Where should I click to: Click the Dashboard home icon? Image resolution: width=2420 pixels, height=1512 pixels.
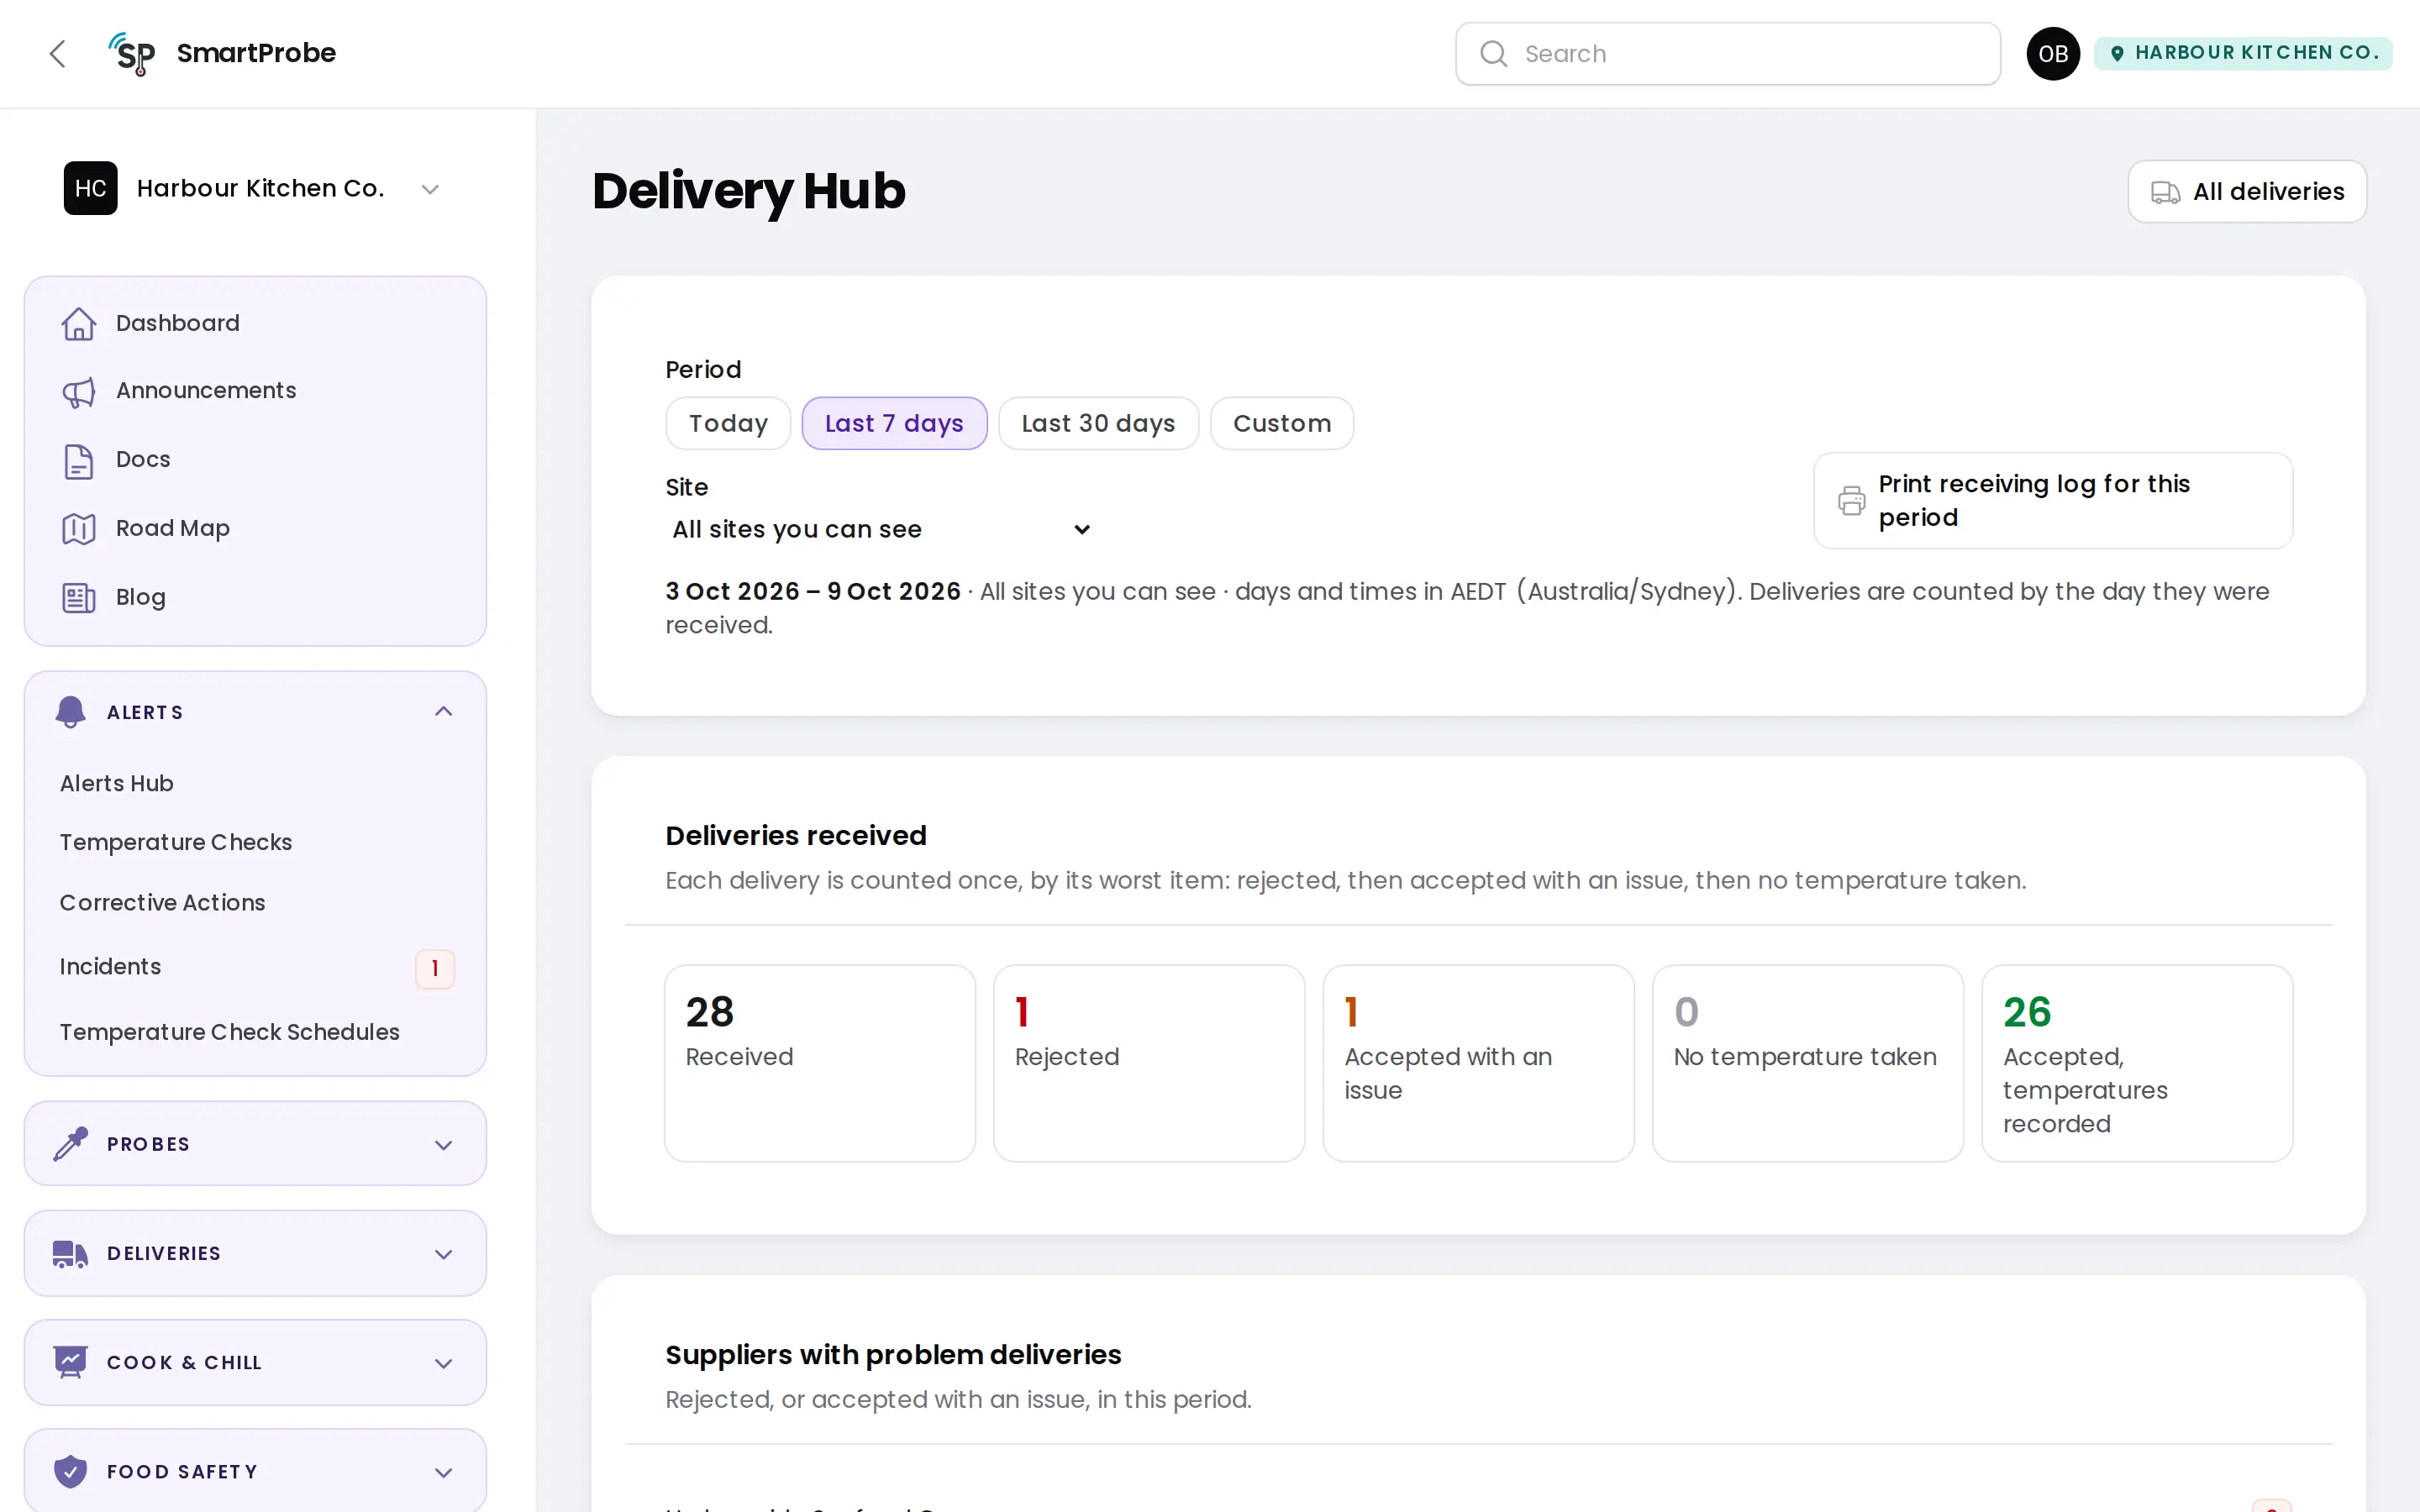click(79, 324)
